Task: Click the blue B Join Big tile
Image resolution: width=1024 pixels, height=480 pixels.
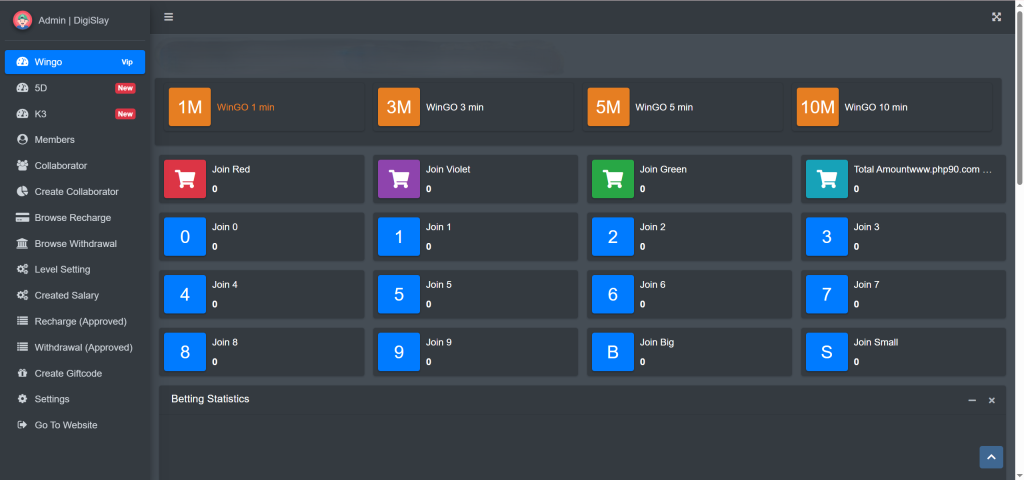Action: pos(613,352)
